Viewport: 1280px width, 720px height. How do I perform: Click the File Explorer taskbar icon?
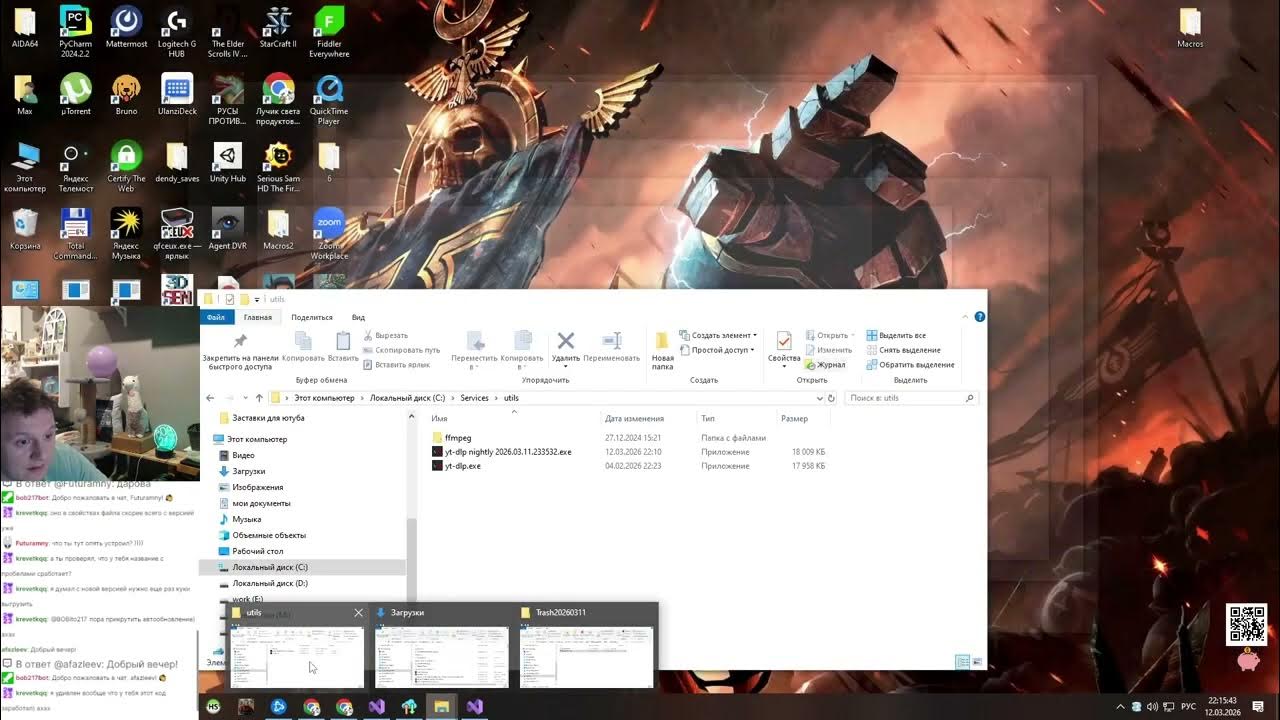coord(441,706)
